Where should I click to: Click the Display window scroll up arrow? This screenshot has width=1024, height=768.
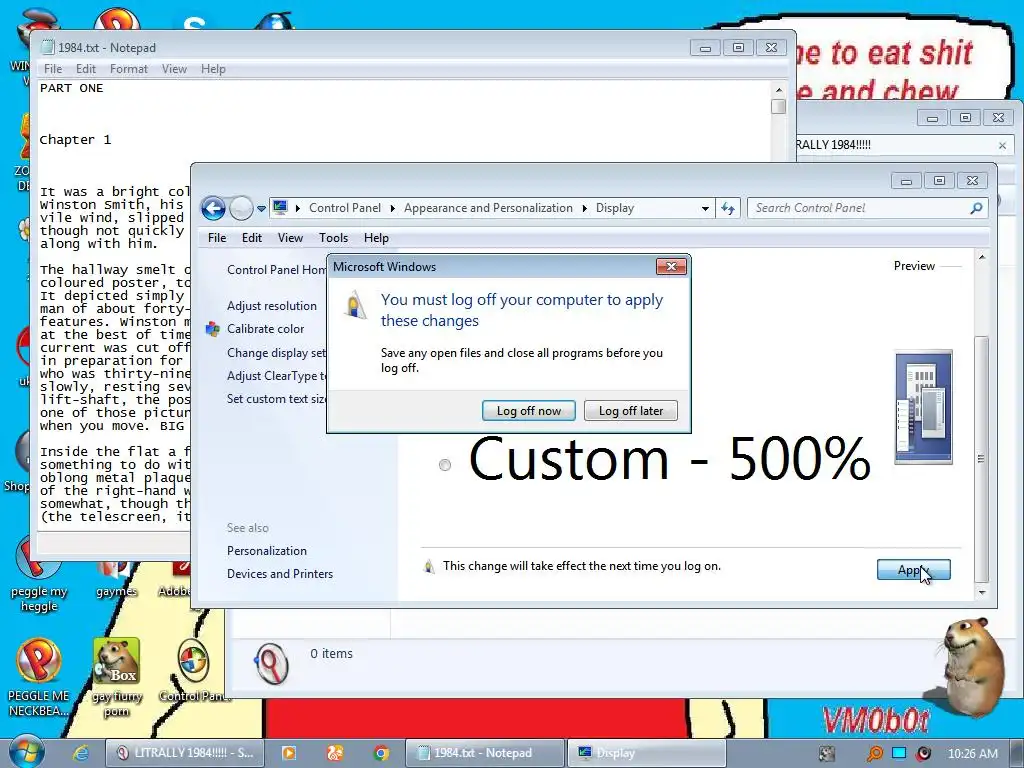coord(982,257)
